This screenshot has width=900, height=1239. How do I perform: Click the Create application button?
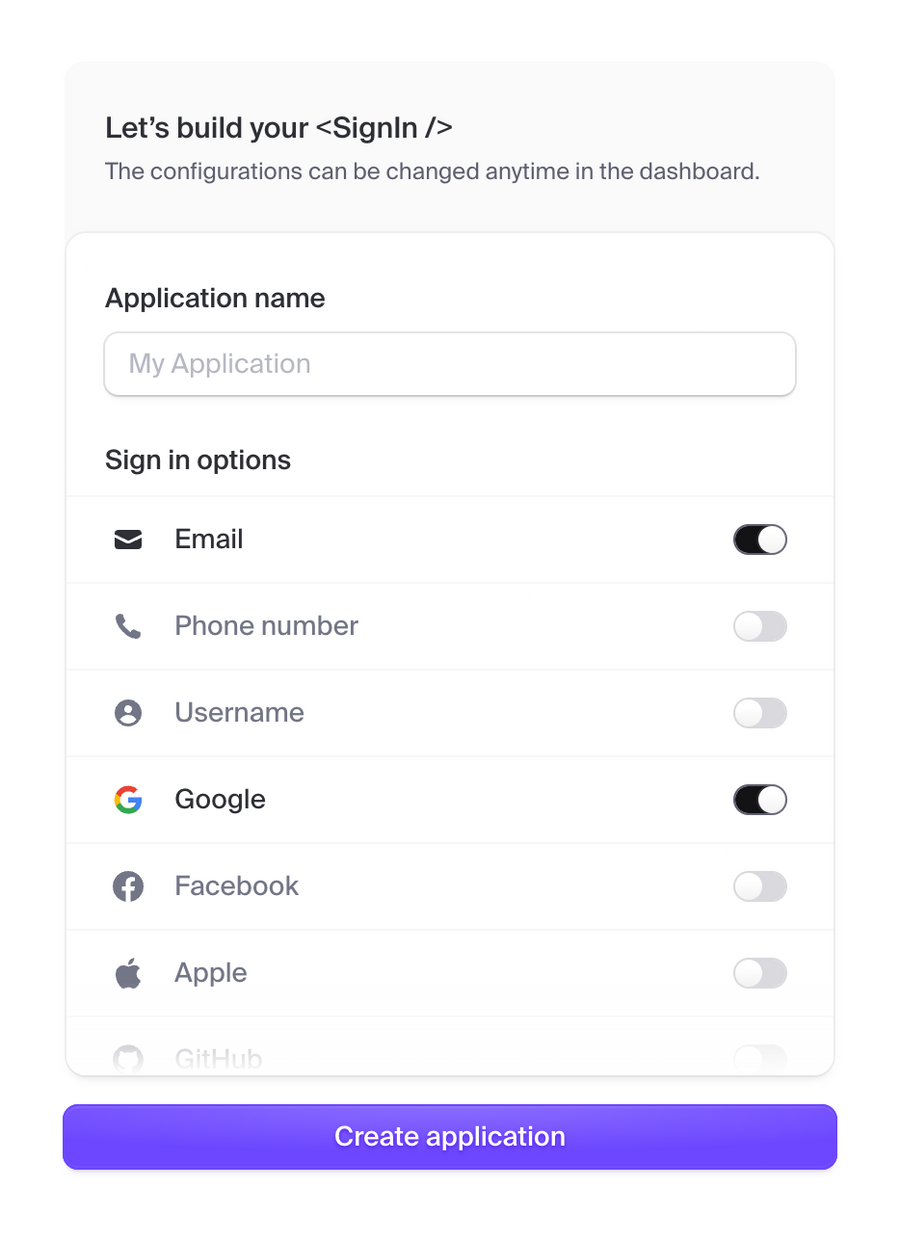(450, 1136)
